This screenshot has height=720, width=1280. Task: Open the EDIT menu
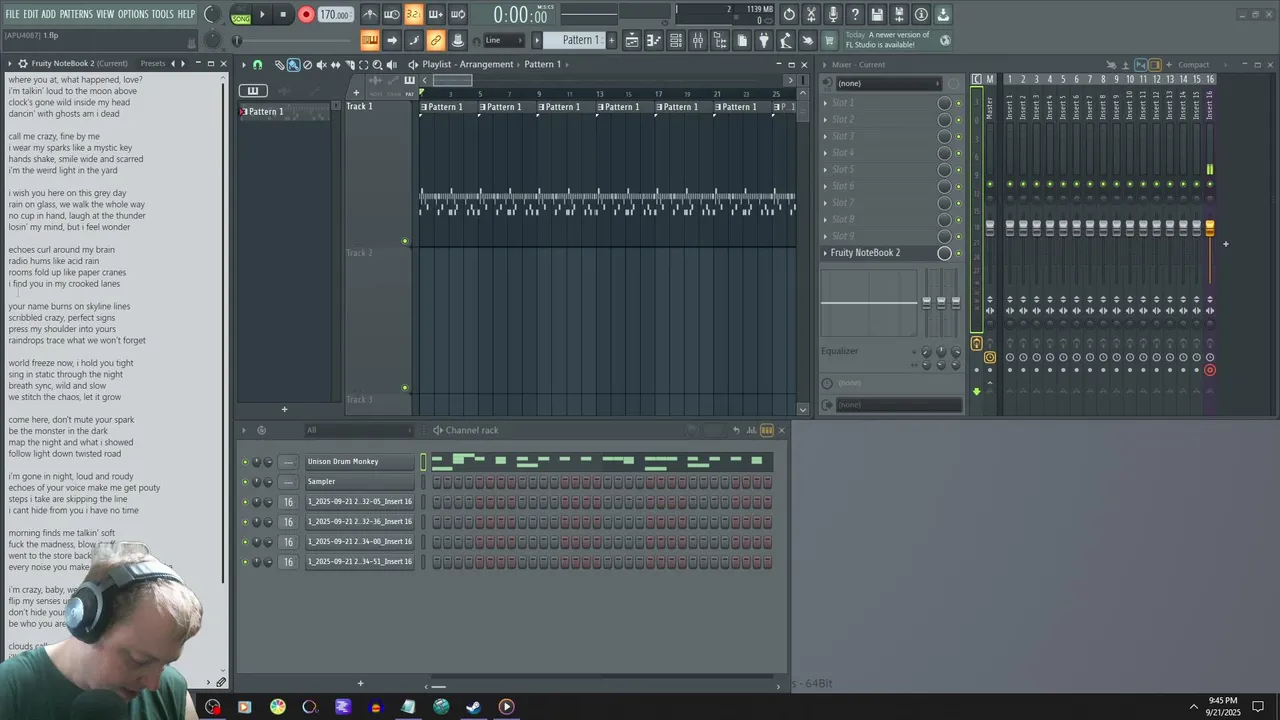coord(31,14)
